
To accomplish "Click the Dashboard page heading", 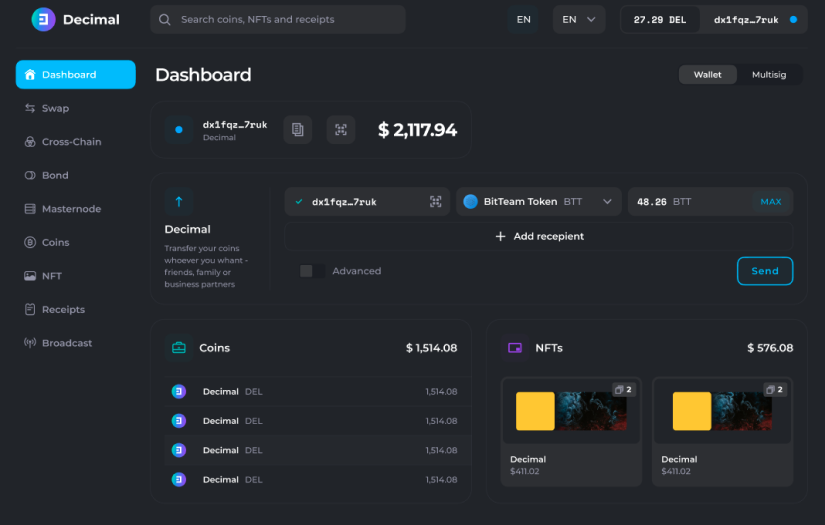I will pos(203,75).
